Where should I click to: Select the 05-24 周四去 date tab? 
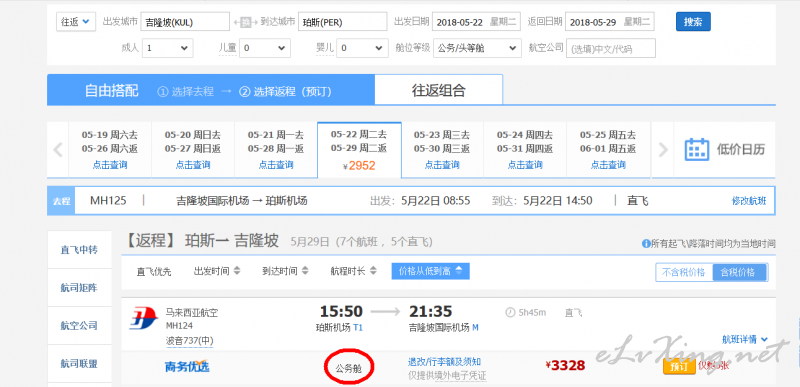pos(525,150)
